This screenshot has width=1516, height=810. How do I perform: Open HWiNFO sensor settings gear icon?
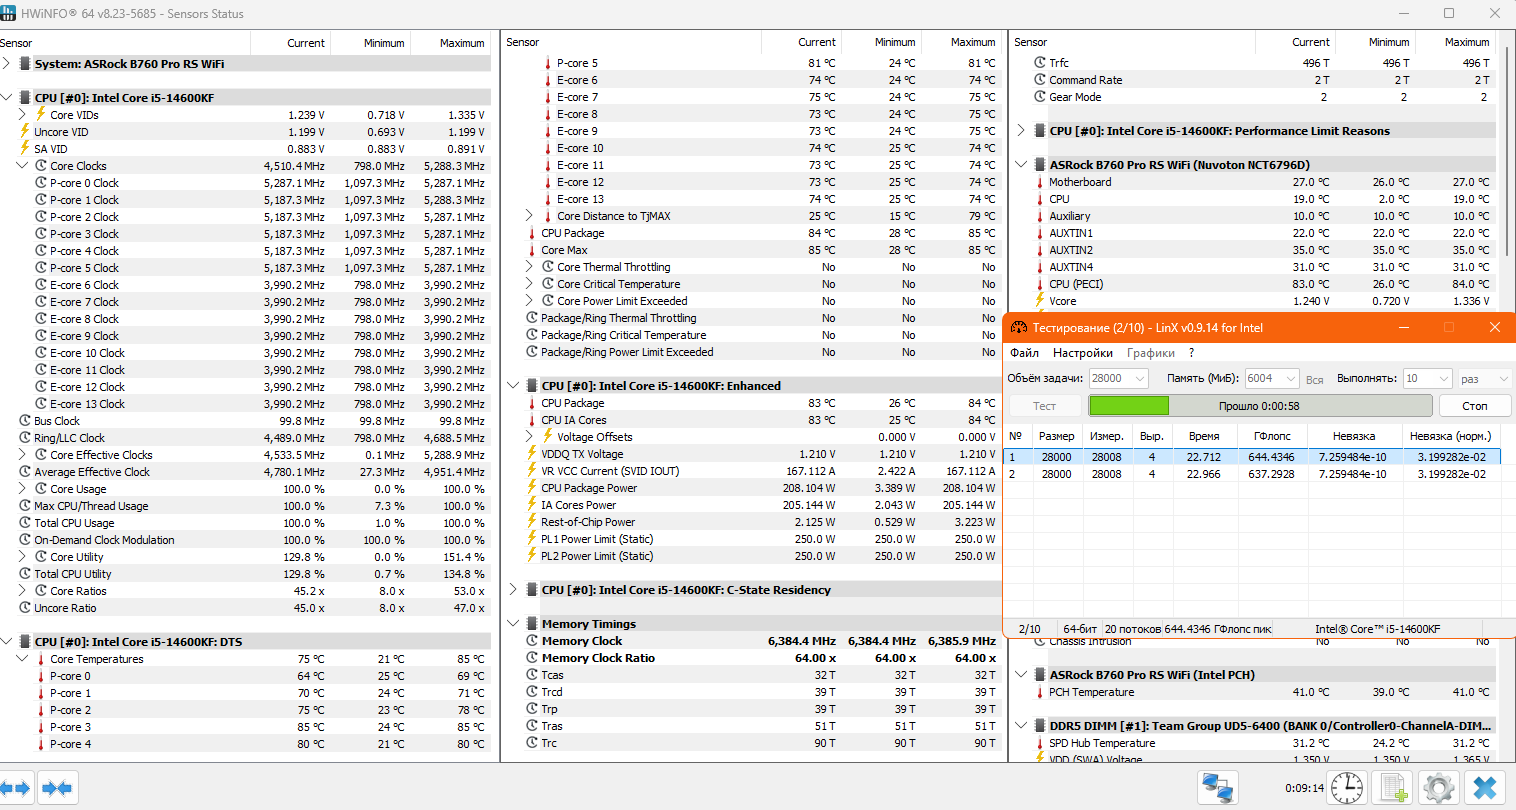tap(1439, 788)
